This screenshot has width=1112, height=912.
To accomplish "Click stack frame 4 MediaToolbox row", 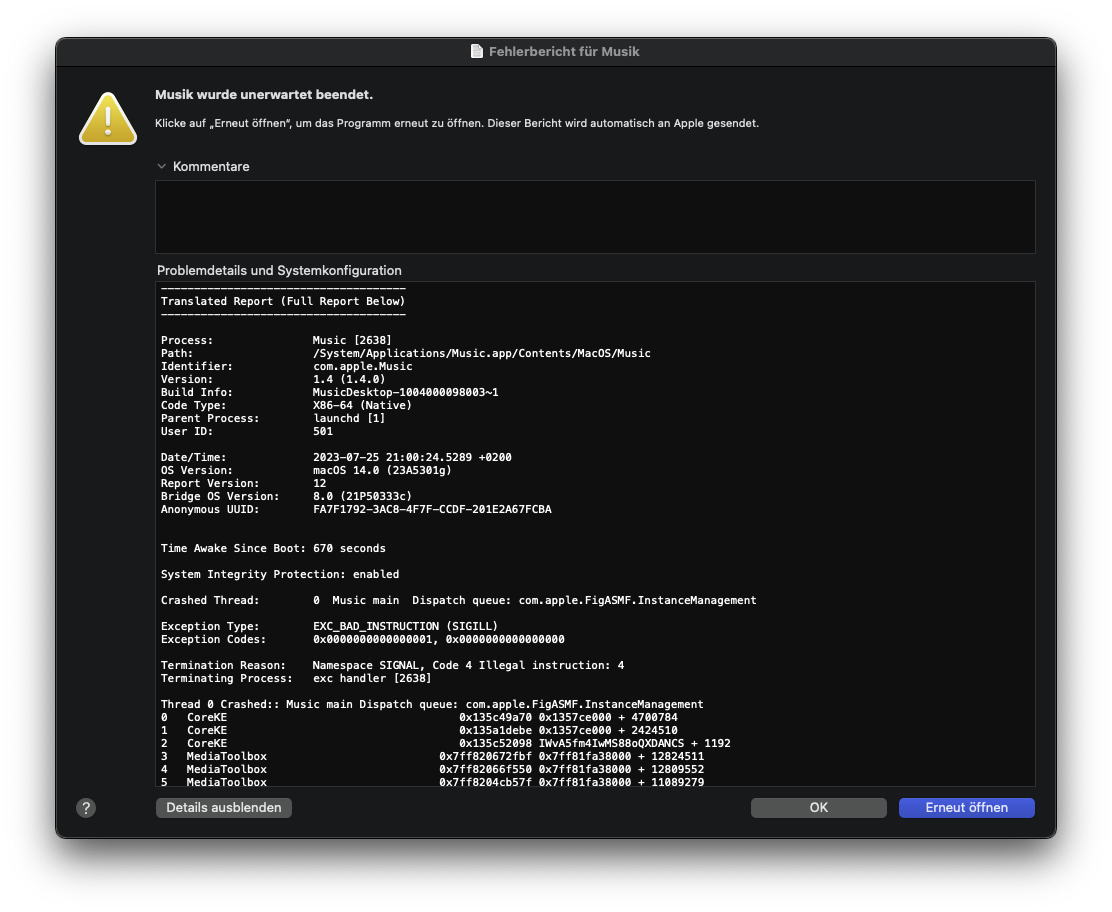I will [x=433, y=769].
